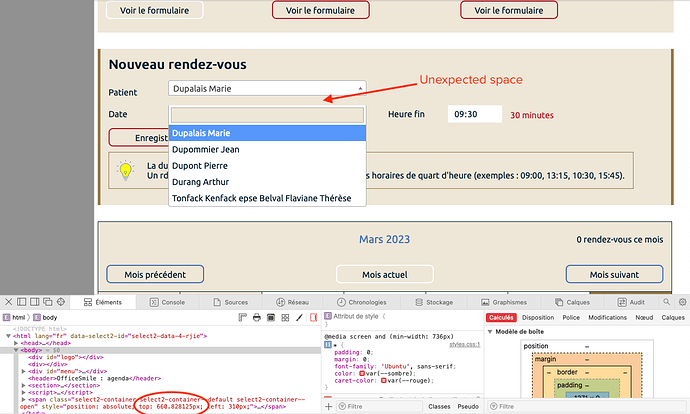
Task: Click the Mois précédent button
Action: pos(155,274)
